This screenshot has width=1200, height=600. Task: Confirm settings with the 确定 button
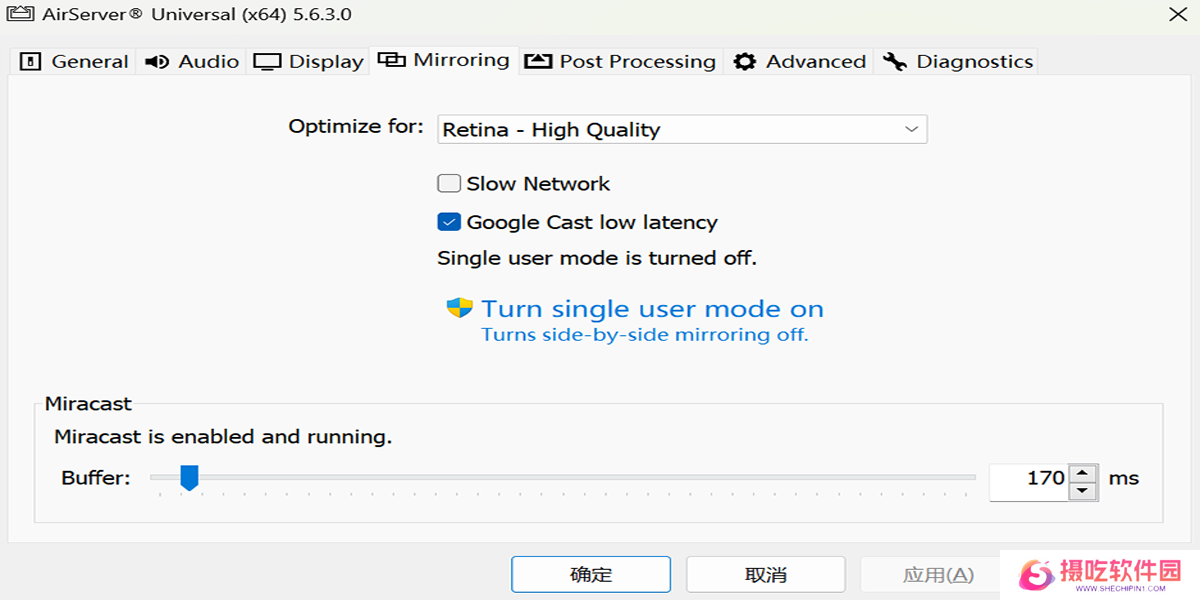pyautogui.click(x=591, y=575)
